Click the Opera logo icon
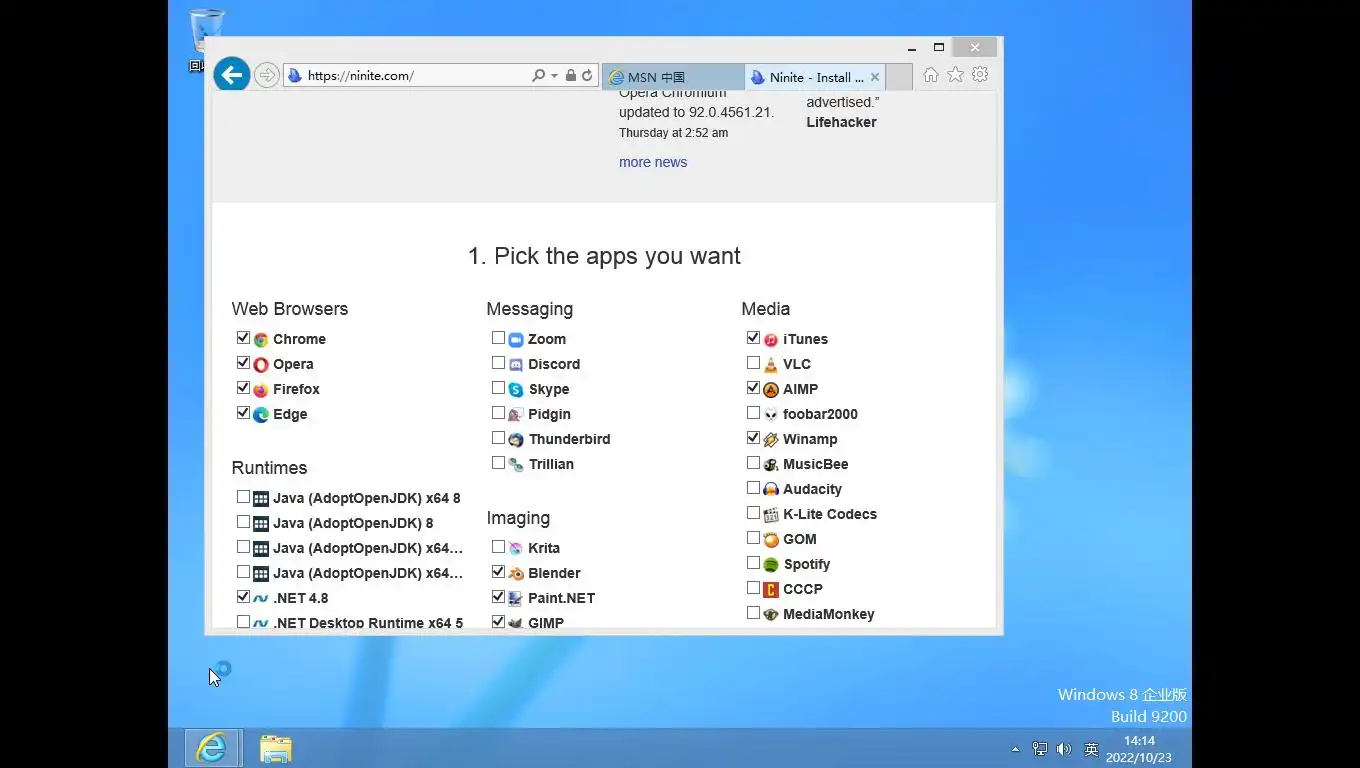This screenshot has height=768, width=1360. tap(261, 365)
